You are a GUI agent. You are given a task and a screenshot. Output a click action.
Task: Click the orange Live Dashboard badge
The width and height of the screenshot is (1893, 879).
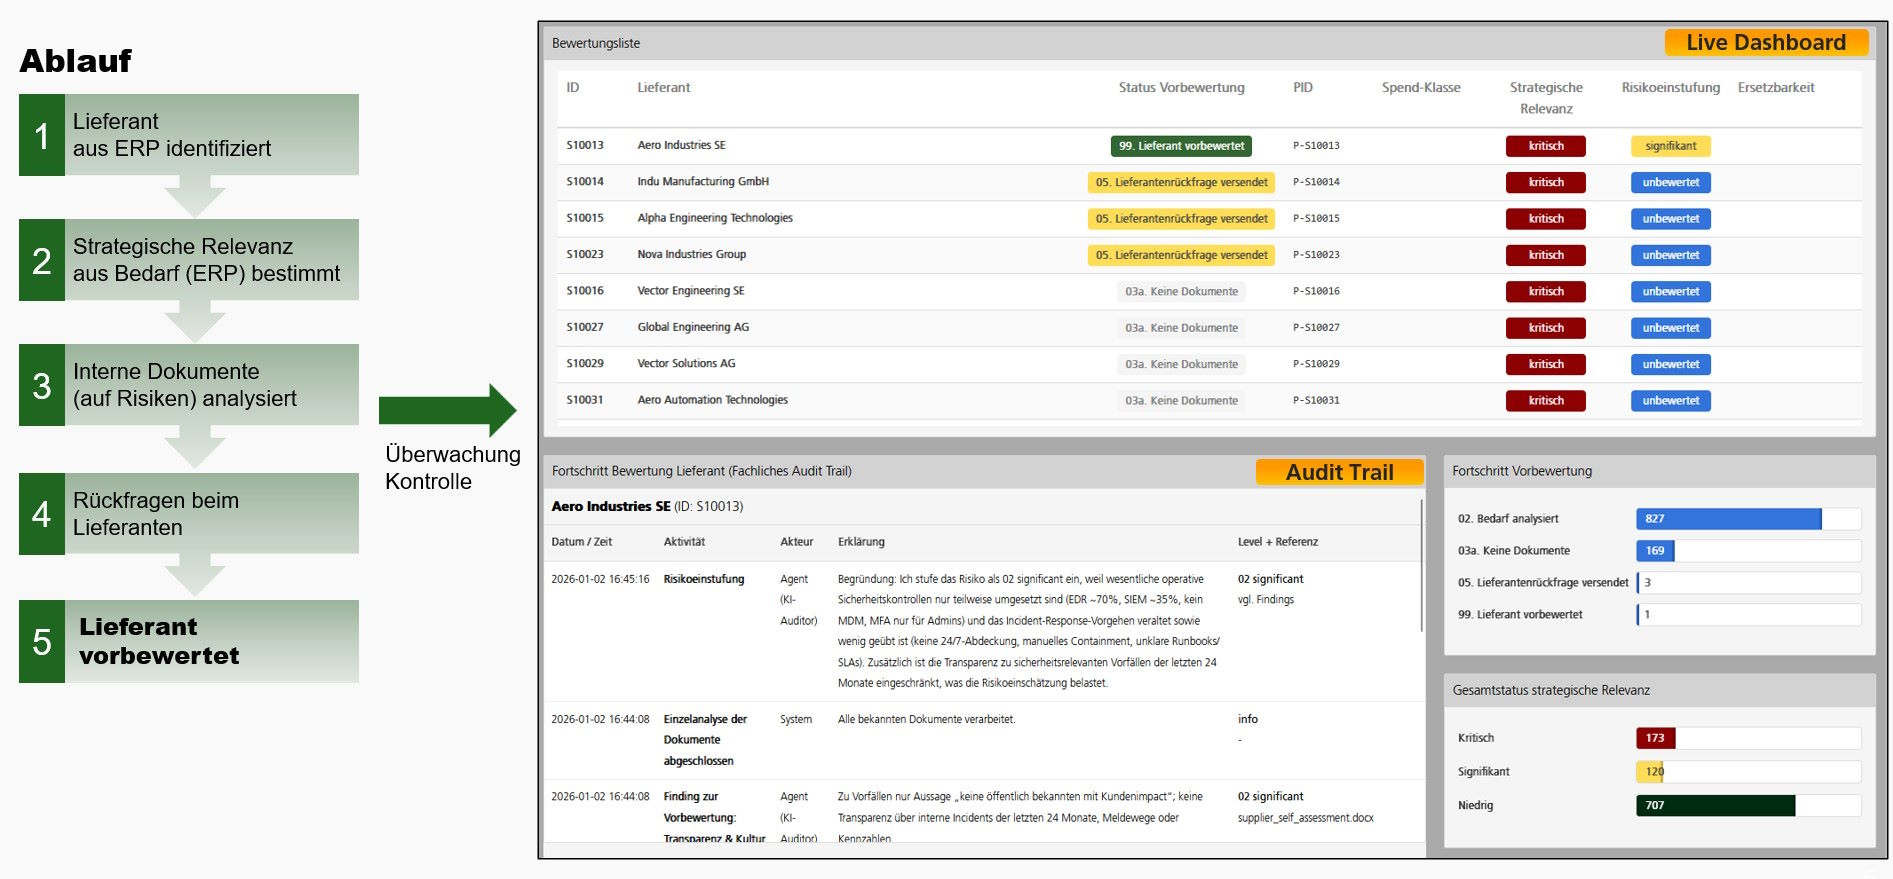(1765, 43)
